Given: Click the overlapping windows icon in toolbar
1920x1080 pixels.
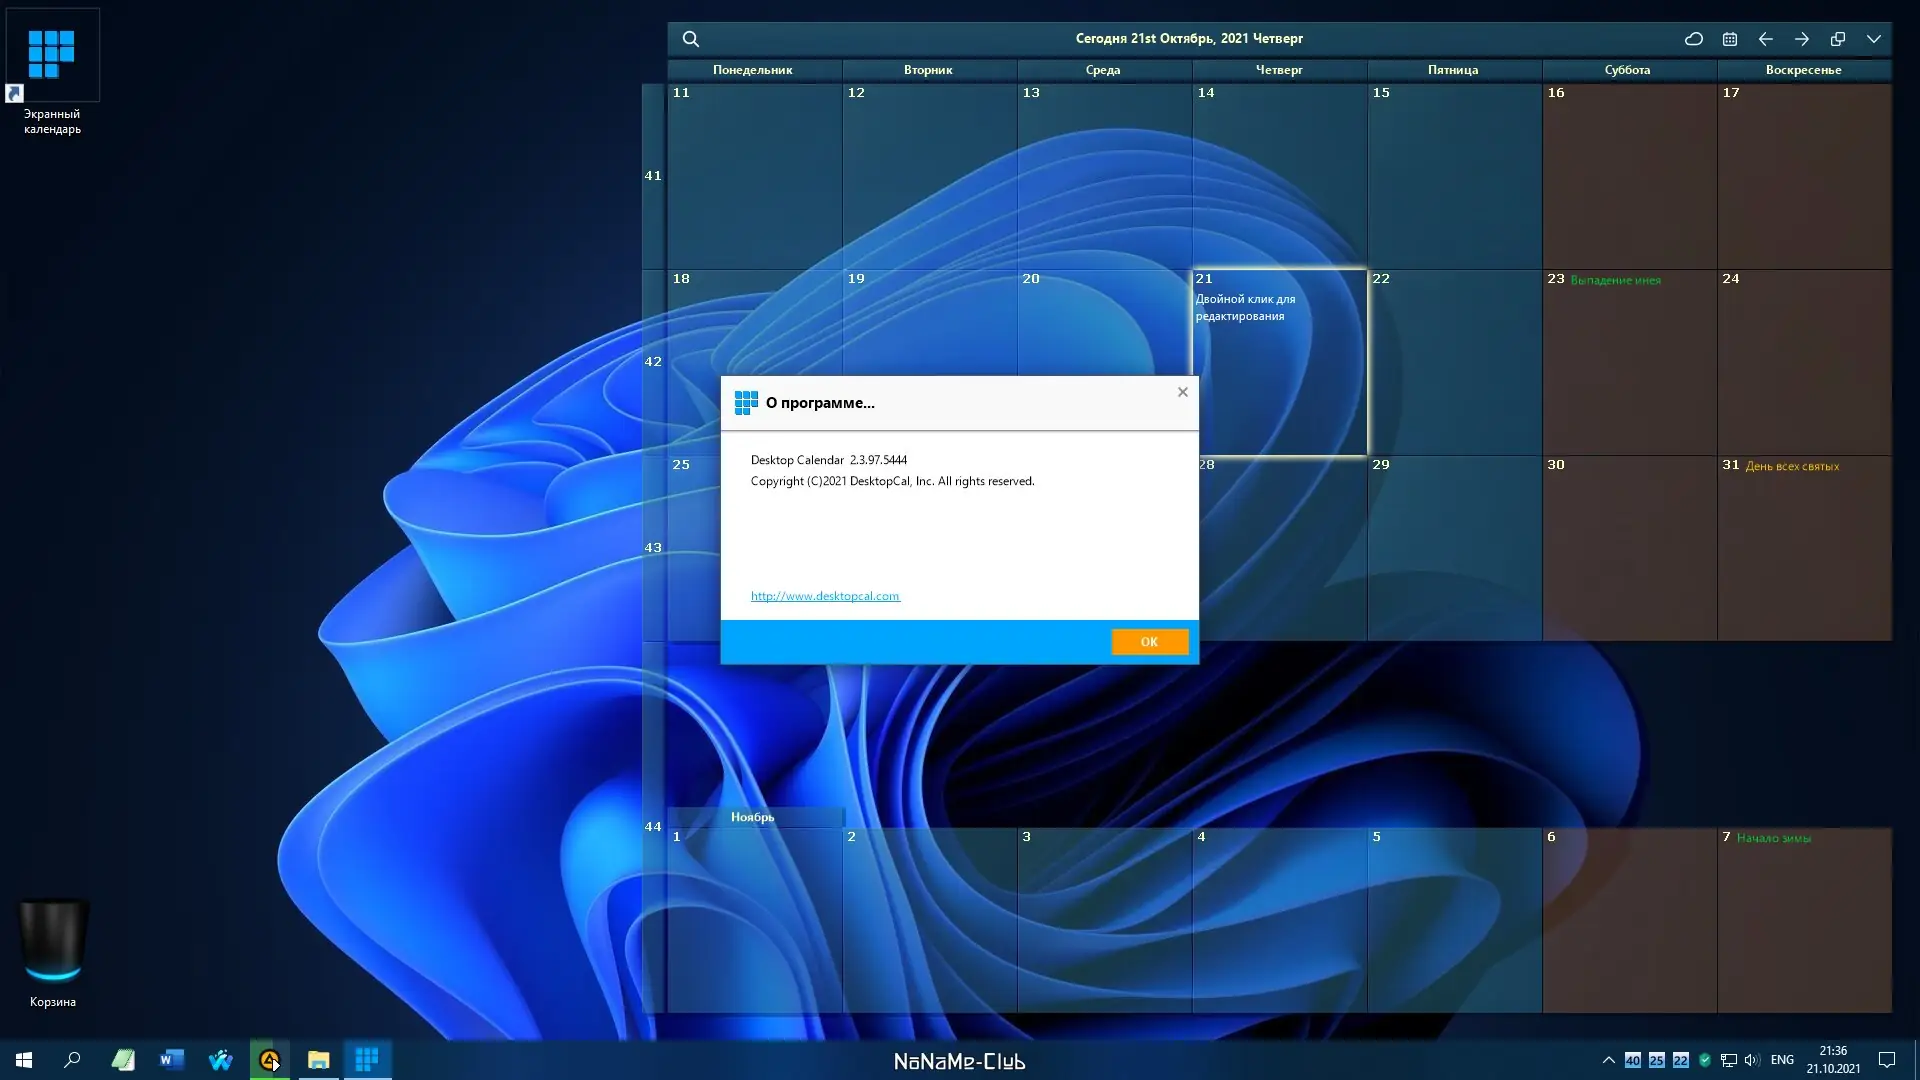Looking at the screenshot, I should 1837,39.
